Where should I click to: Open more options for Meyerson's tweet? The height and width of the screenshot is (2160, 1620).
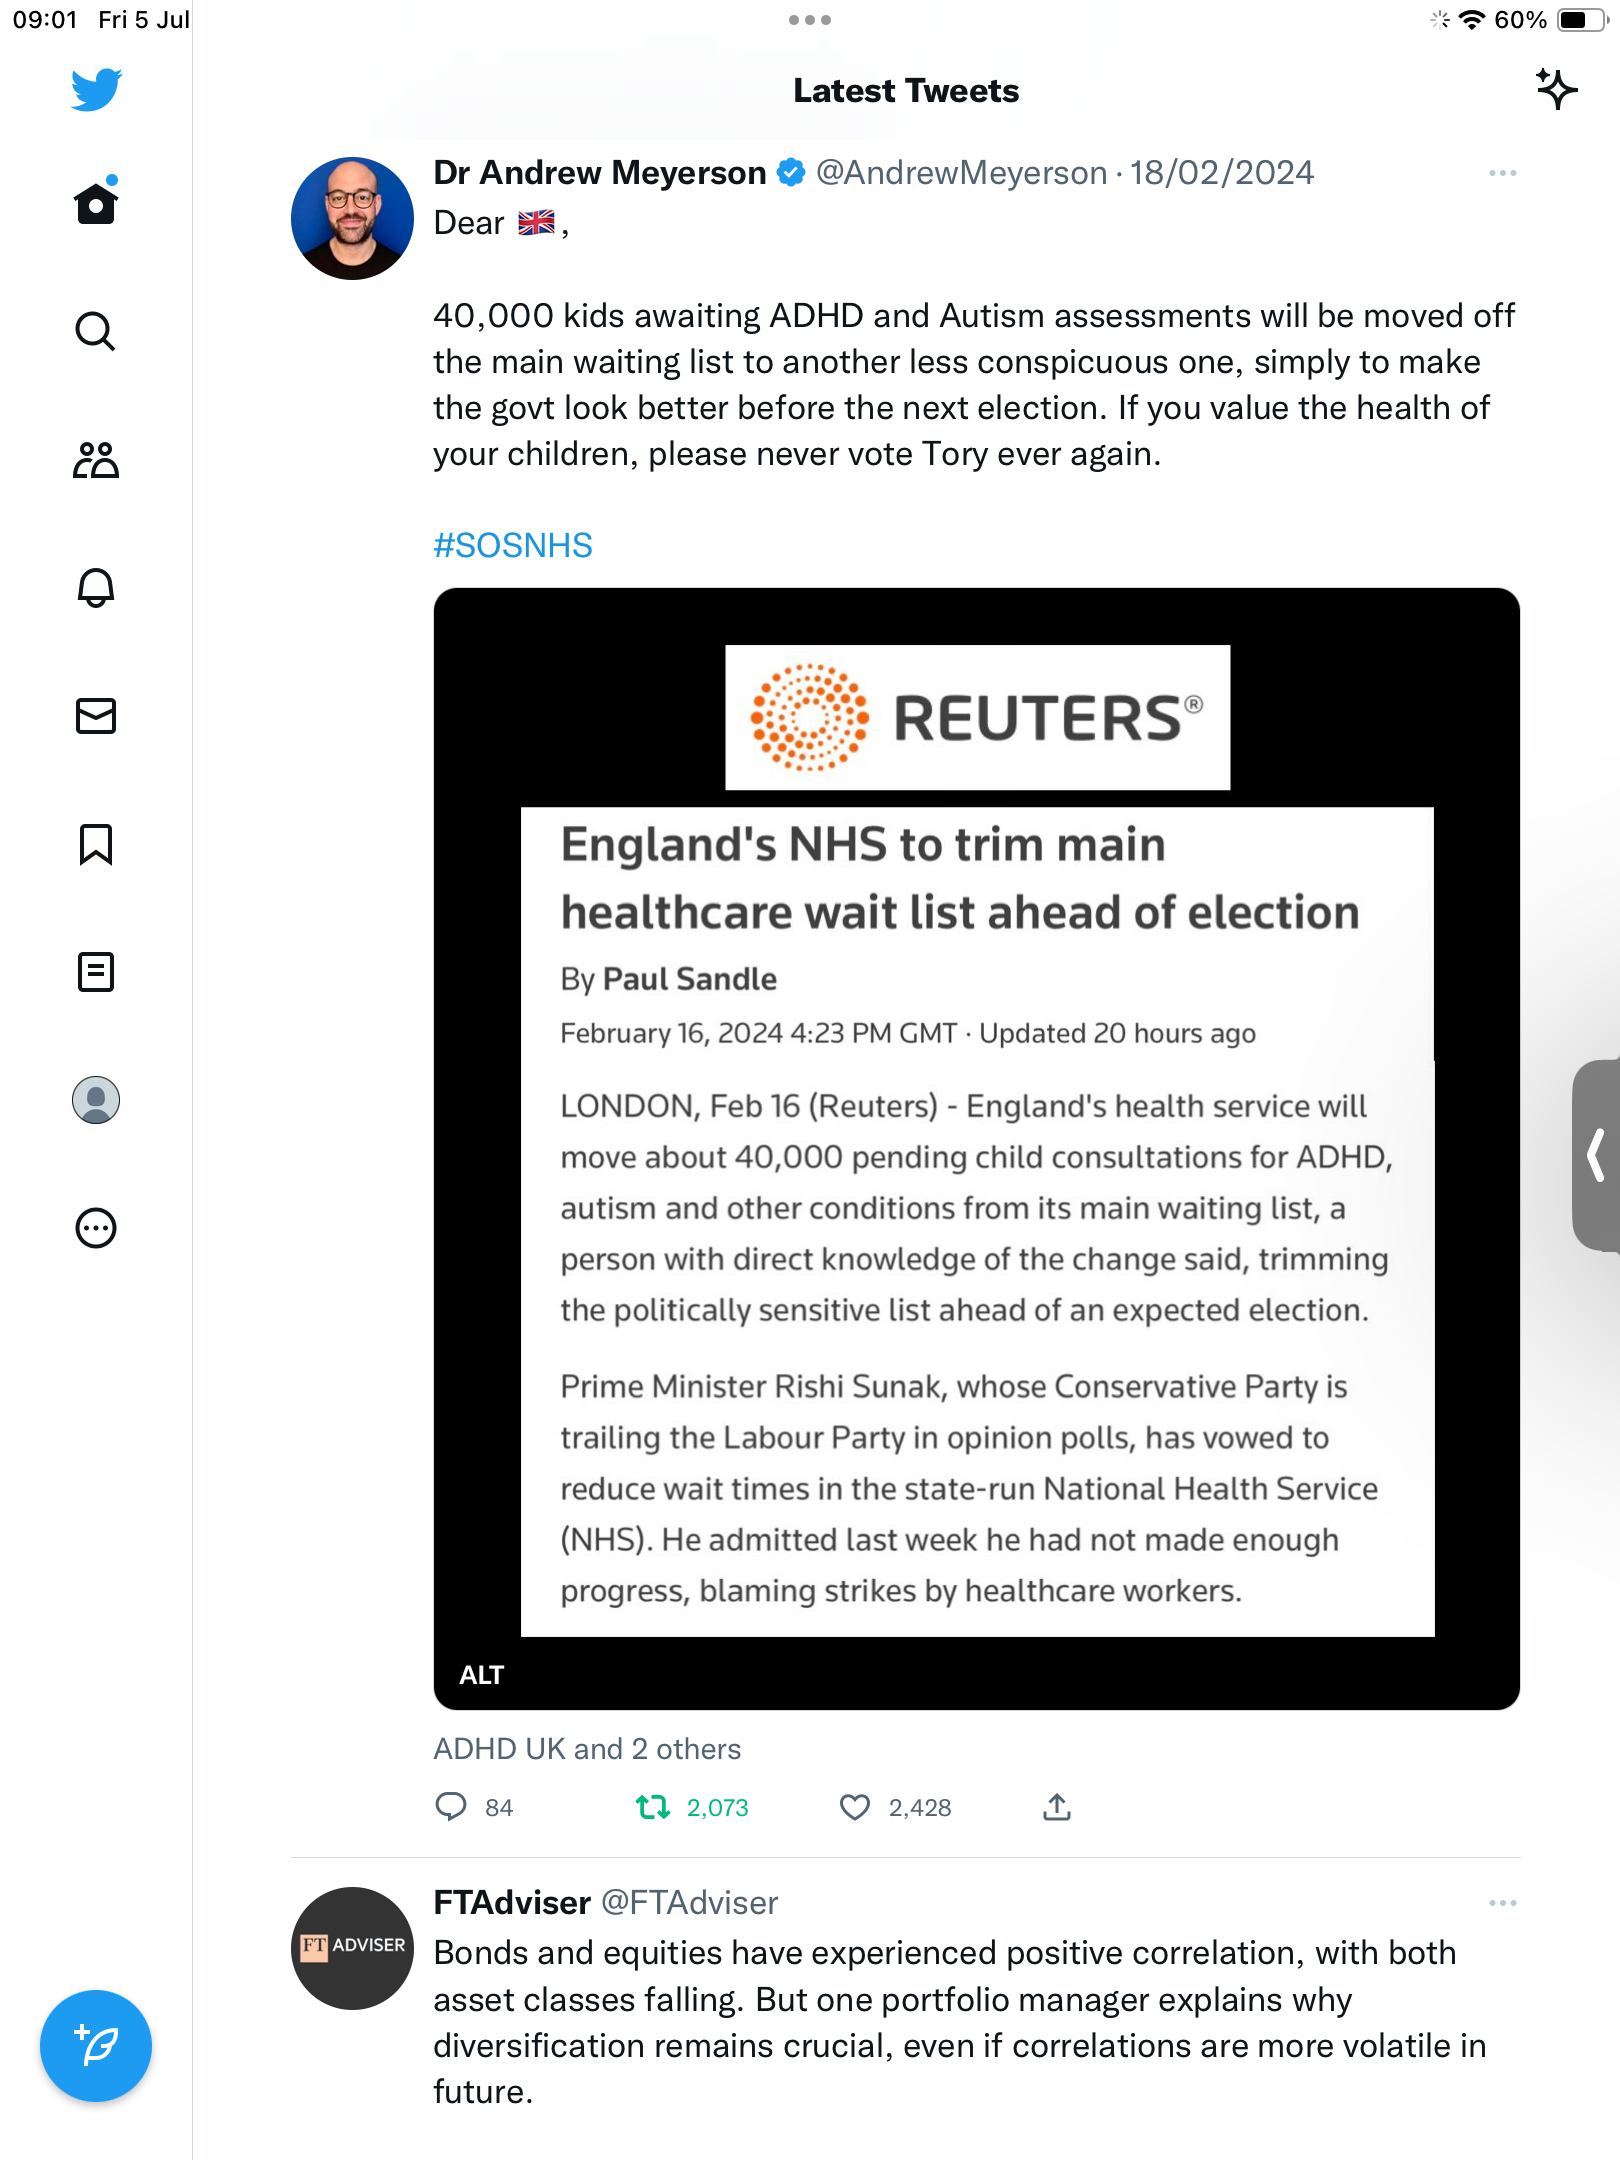(x=1502, y=173)
